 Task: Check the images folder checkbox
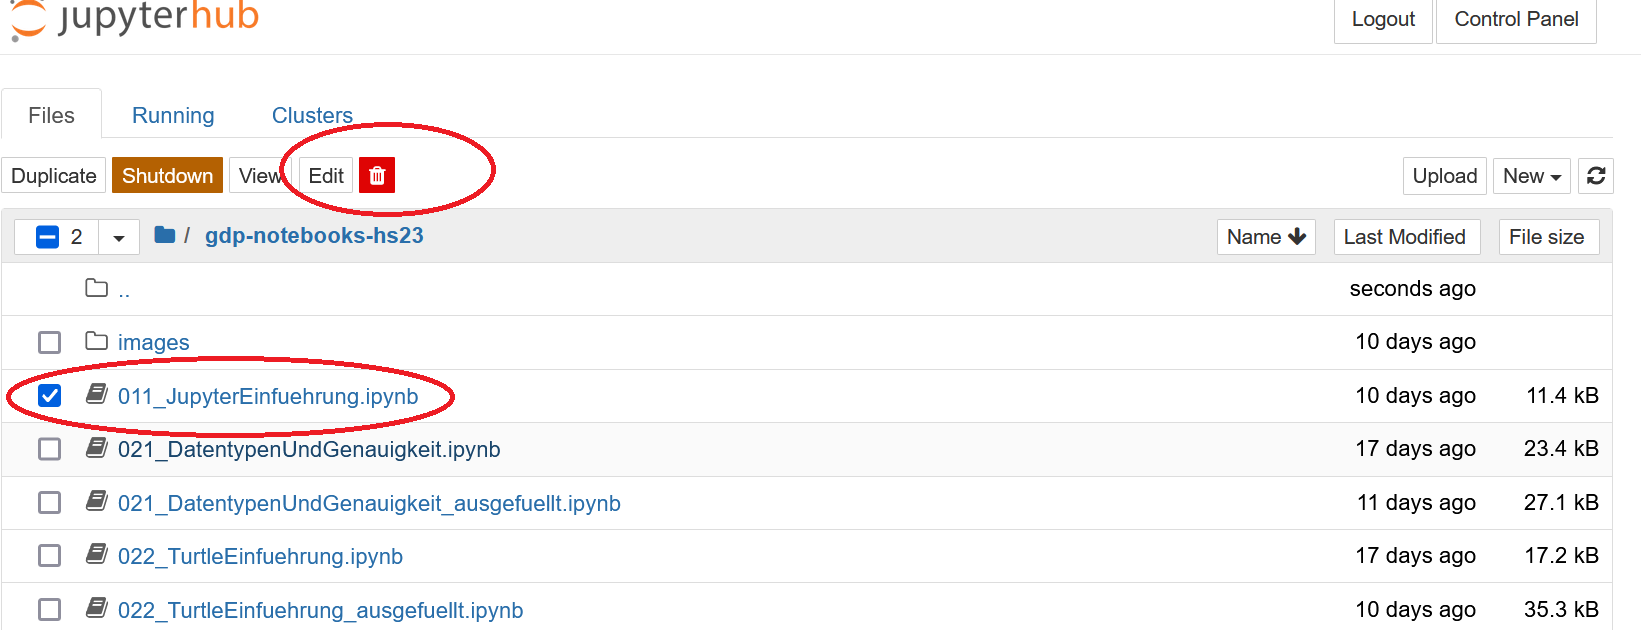tap(49, 342)
